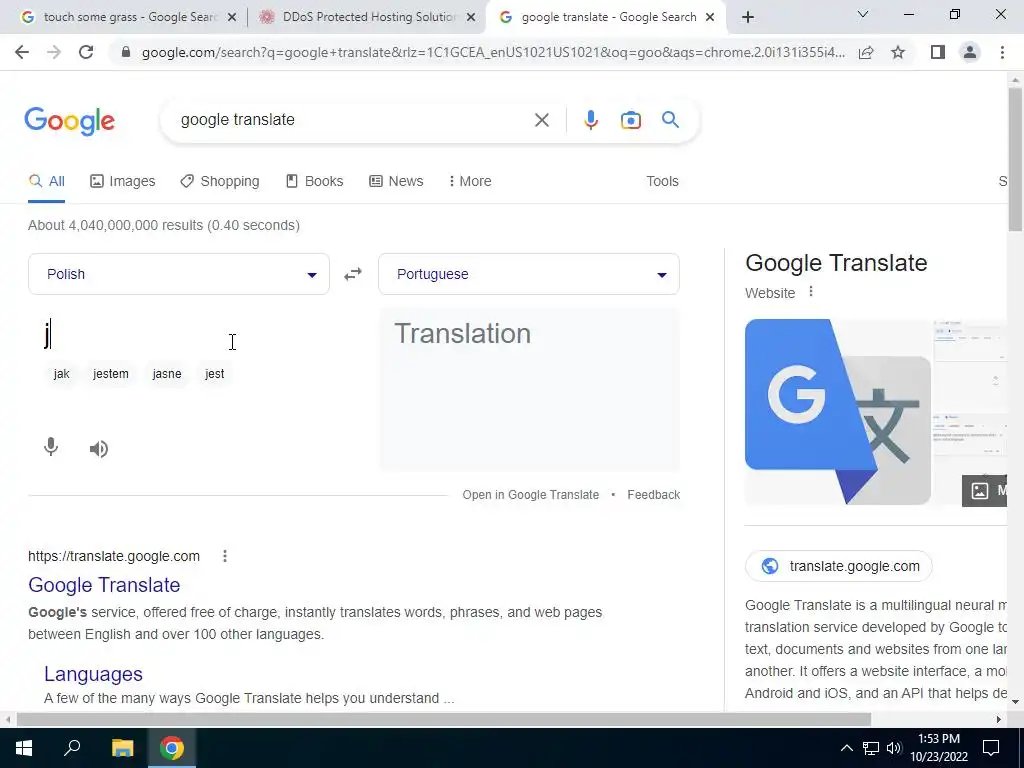Bookmark this page with star icon
Viewport: 1024px width, 768px height.
click(x=898, y=52)
